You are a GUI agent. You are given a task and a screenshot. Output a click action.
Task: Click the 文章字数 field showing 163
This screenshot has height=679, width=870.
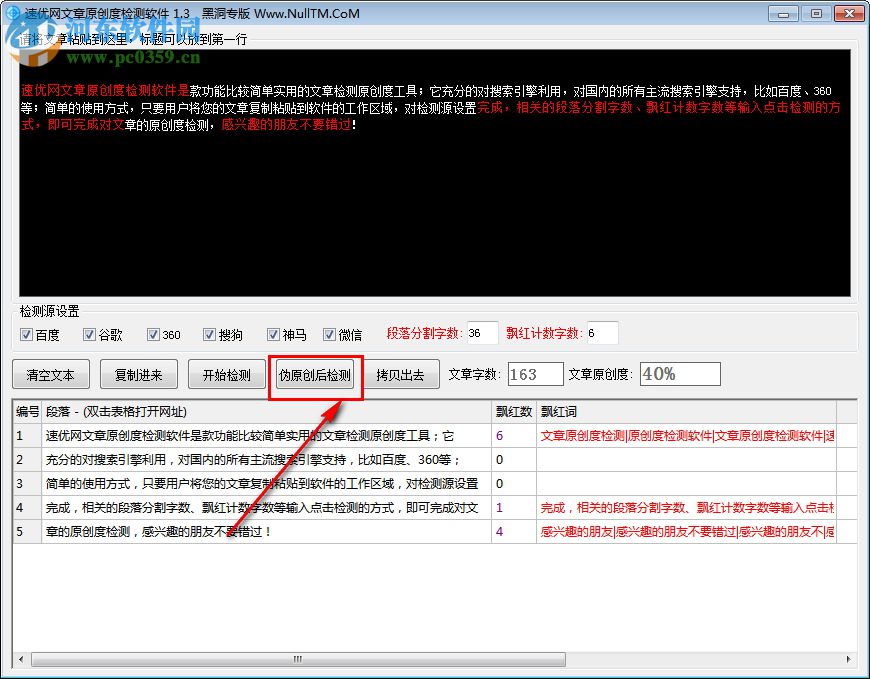coord(535,374)
